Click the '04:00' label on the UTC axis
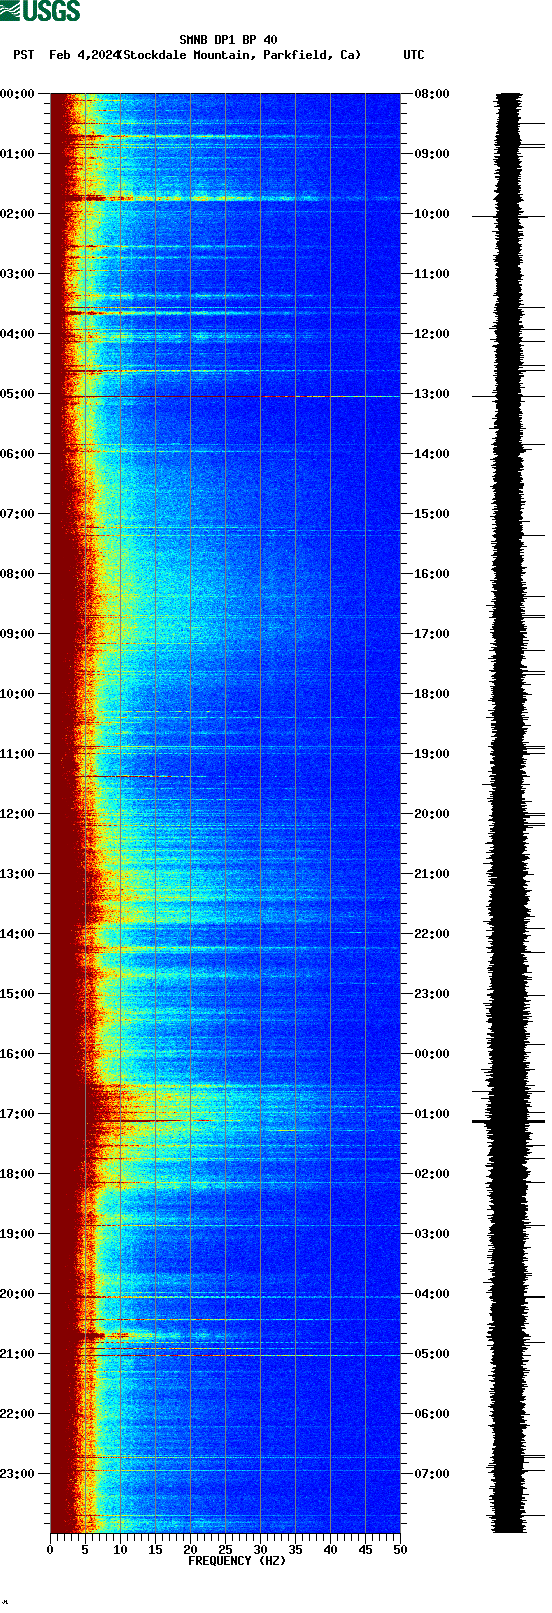The image size is (552, 1613). (432, 1294)
